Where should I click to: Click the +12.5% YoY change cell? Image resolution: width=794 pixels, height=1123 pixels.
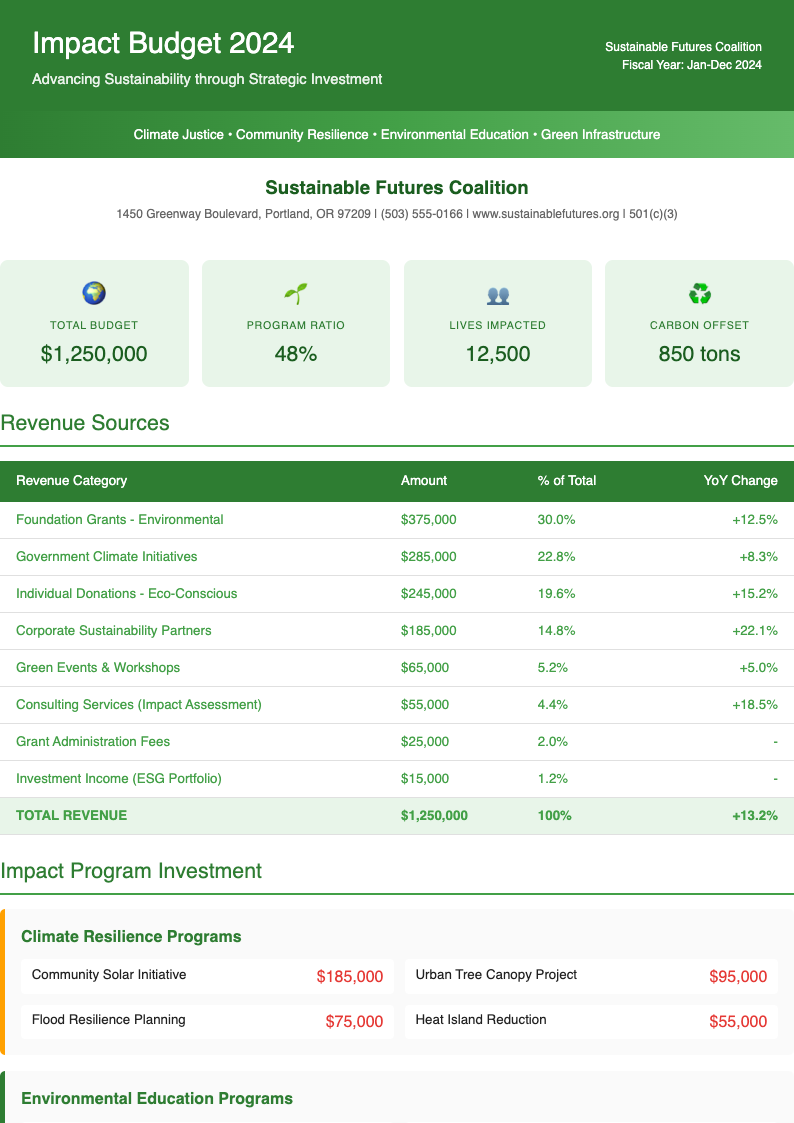point(755,520)
